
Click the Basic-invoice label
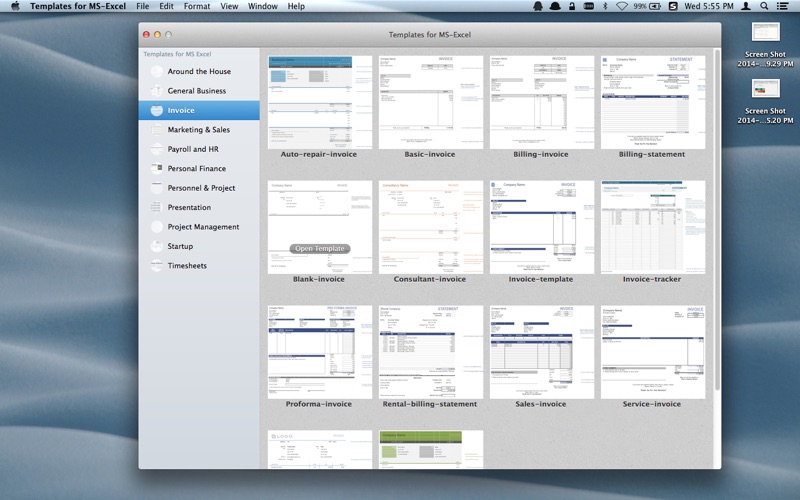pos(430,154)
